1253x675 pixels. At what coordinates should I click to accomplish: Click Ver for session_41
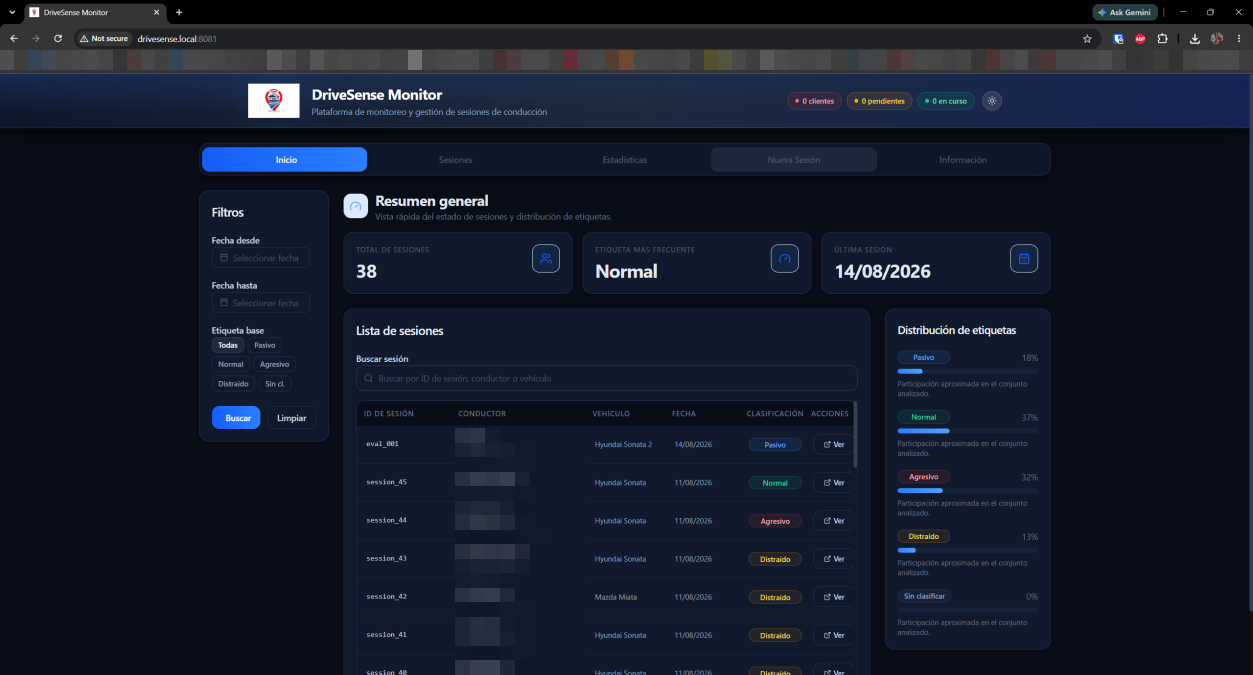coord(833,635)
